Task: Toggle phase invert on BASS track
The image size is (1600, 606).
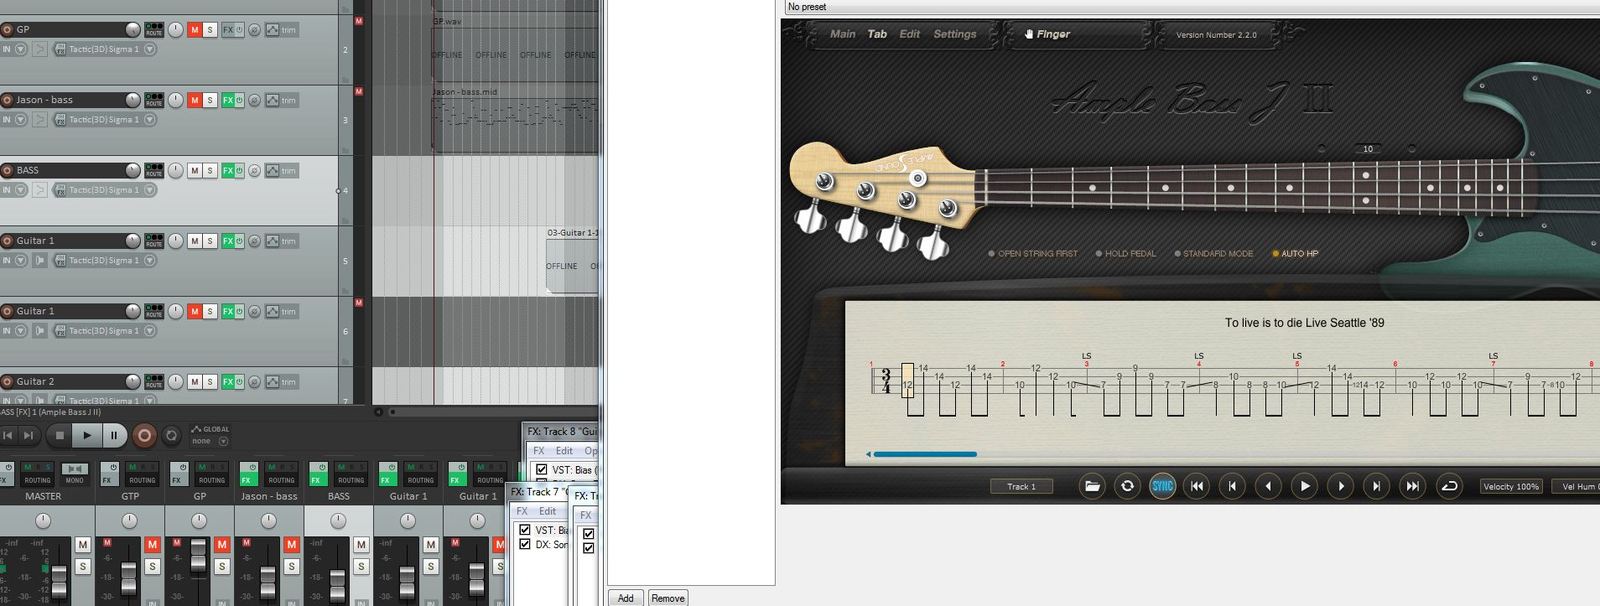Action: point(254,171)
